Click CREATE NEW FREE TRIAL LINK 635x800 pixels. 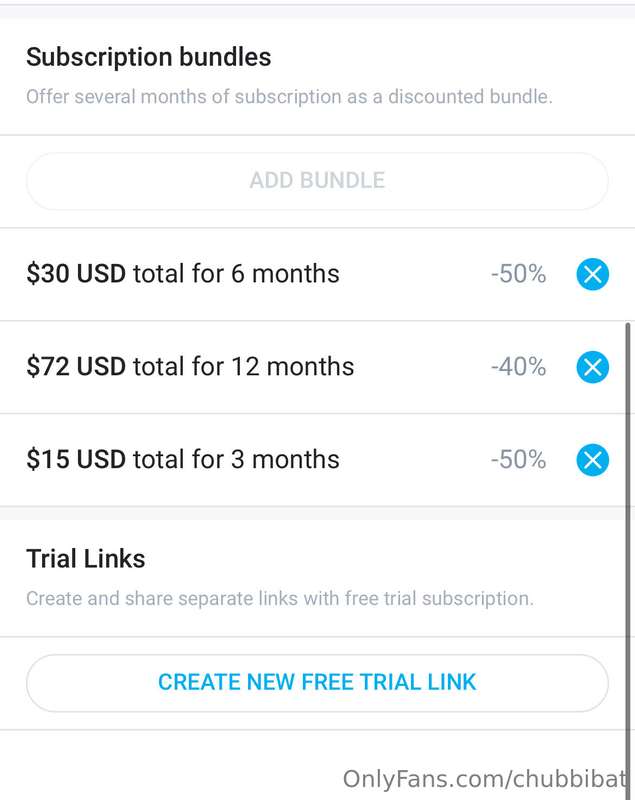coord(317,683)
